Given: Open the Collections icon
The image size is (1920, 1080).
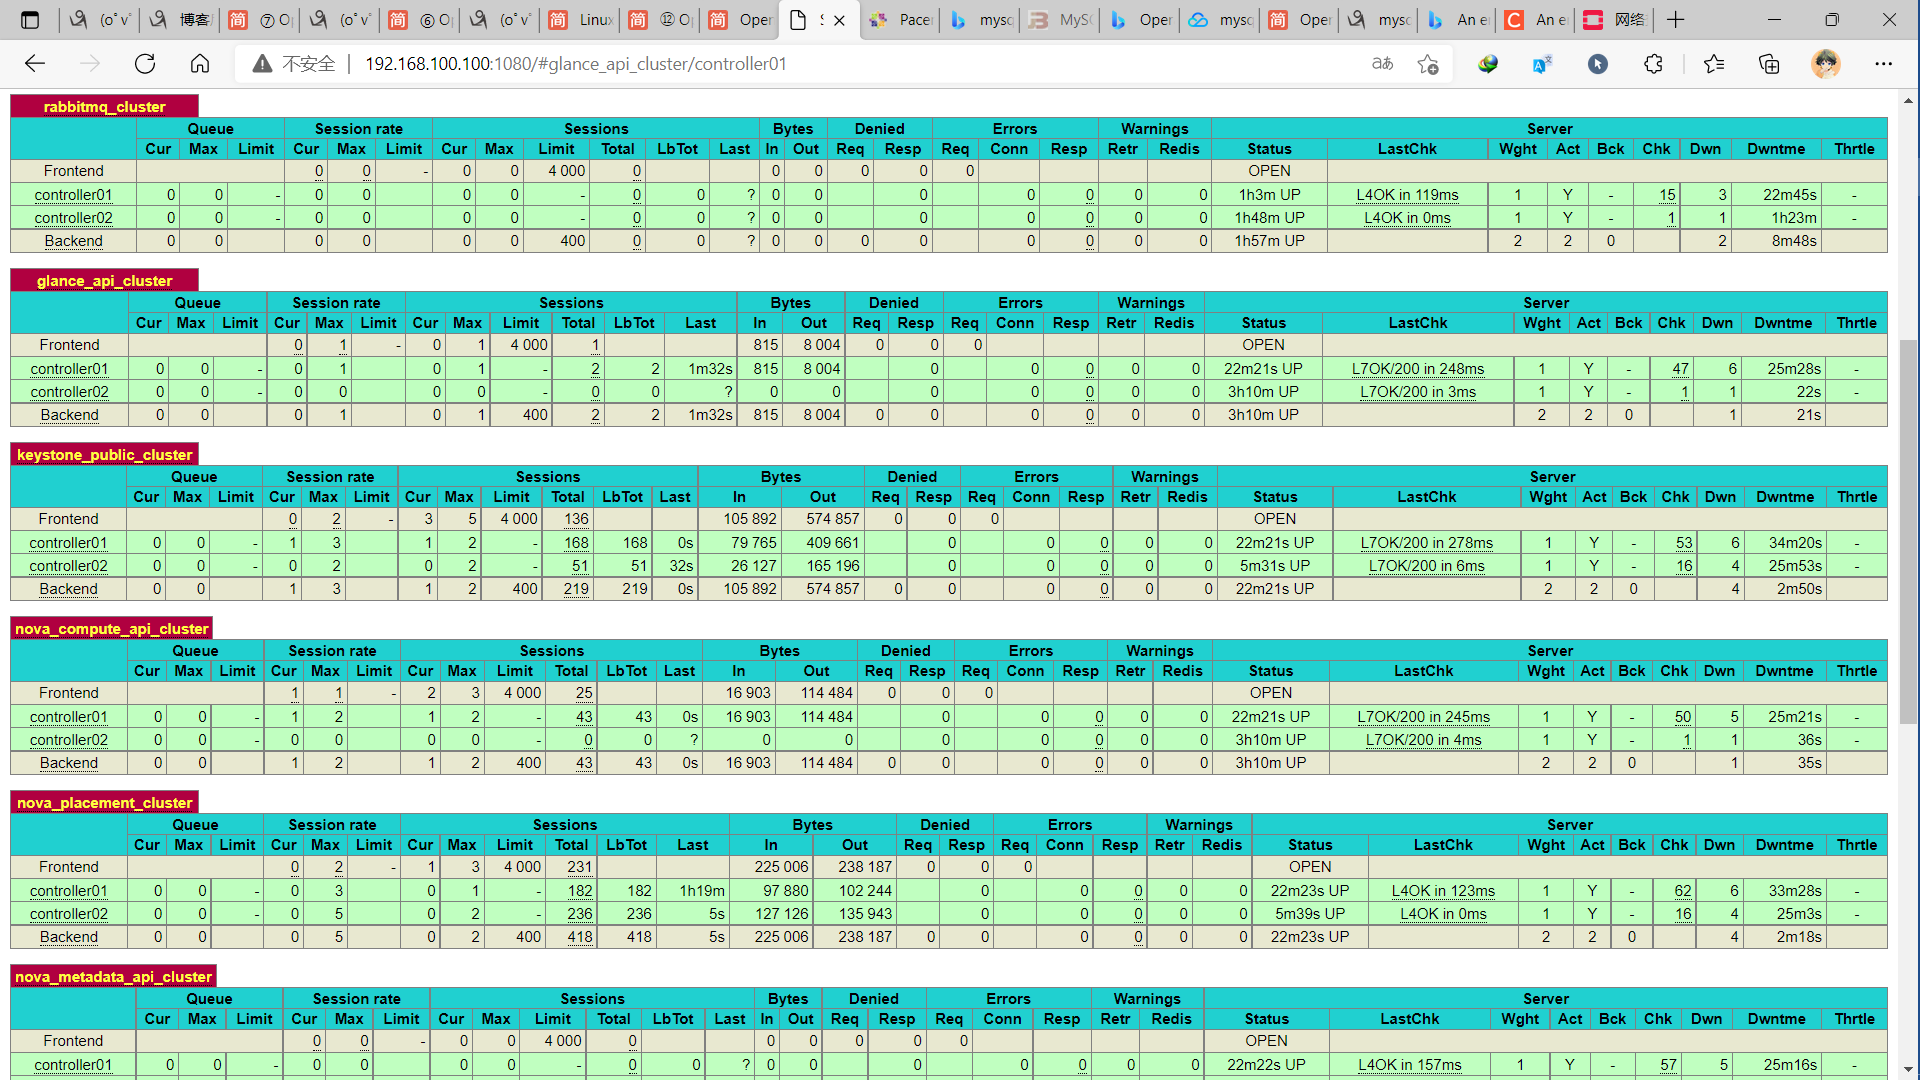Looking at the screenshot, I should tap(1769, 64).
